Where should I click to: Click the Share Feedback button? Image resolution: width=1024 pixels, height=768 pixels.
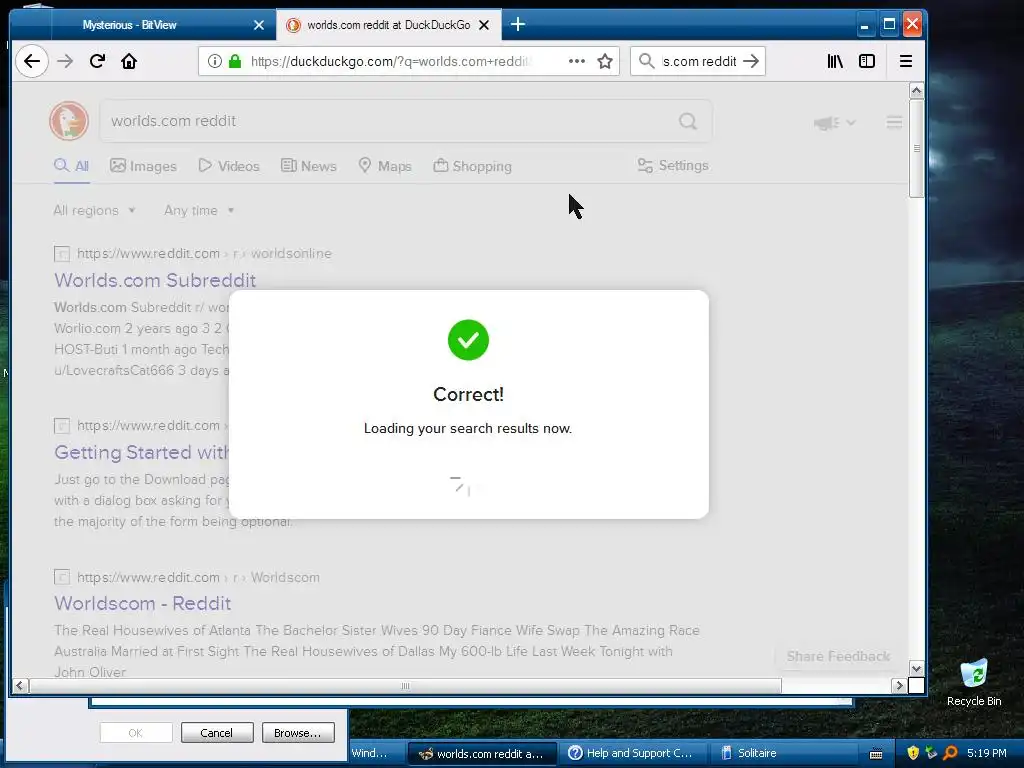coord(839,656)
